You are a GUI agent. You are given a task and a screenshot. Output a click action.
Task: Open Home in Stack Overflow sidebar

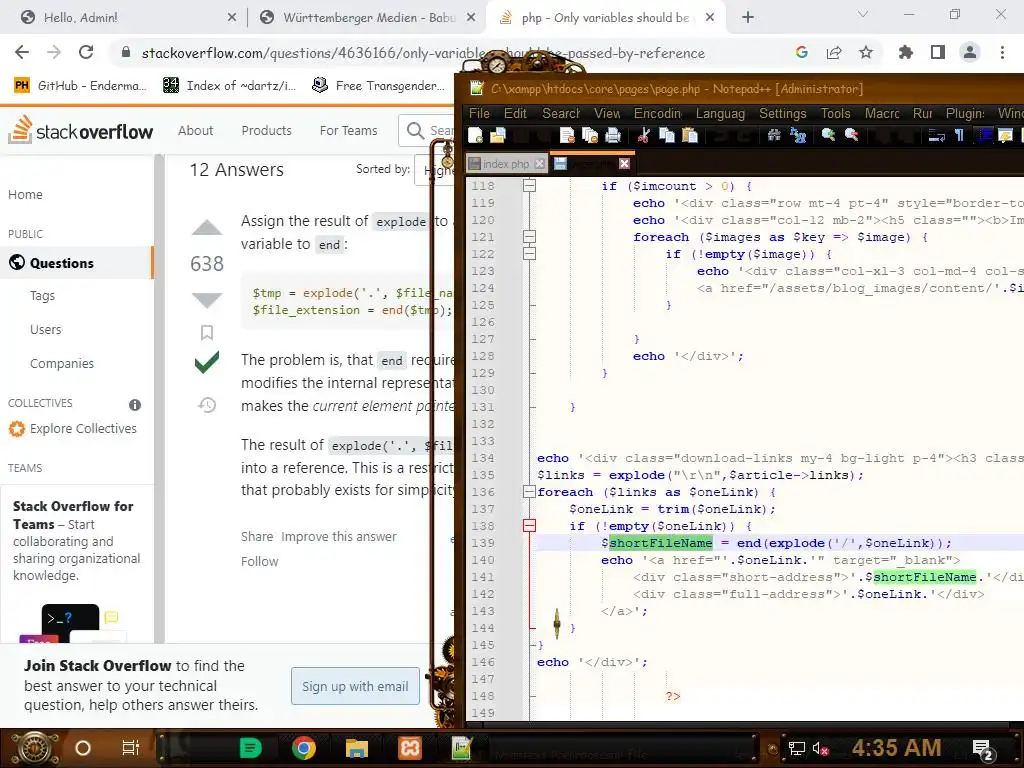[25, 195]
